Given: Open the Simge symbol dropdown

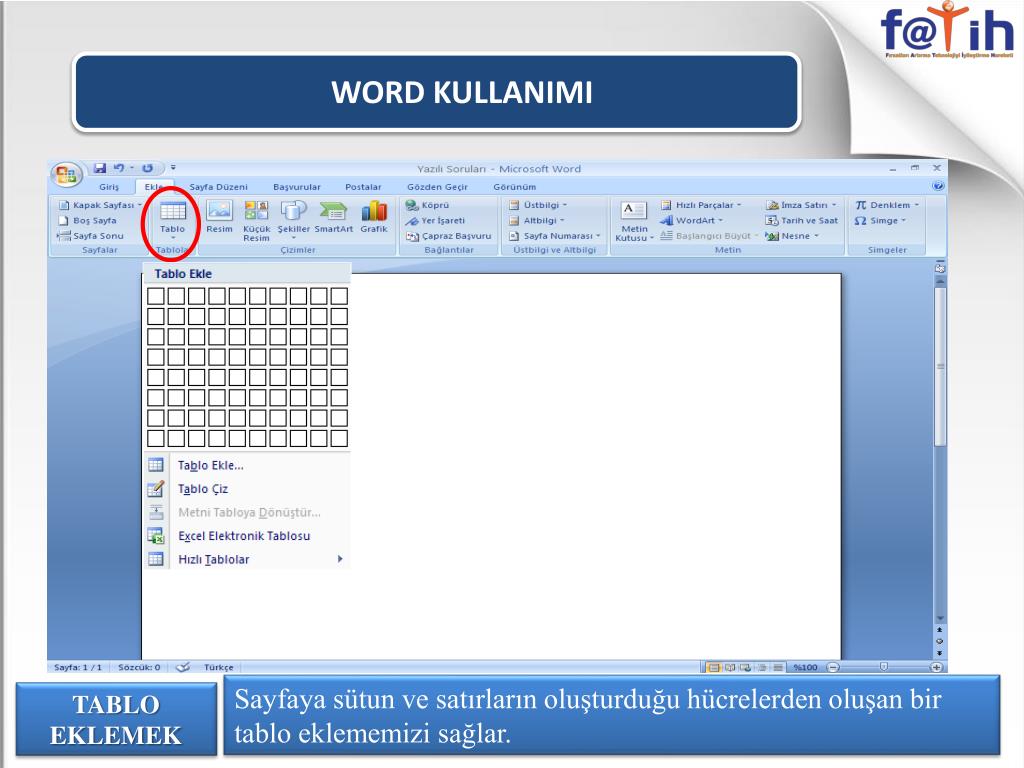Looking at the screenshot, I should pyautogui.click(x=880, y=221).
